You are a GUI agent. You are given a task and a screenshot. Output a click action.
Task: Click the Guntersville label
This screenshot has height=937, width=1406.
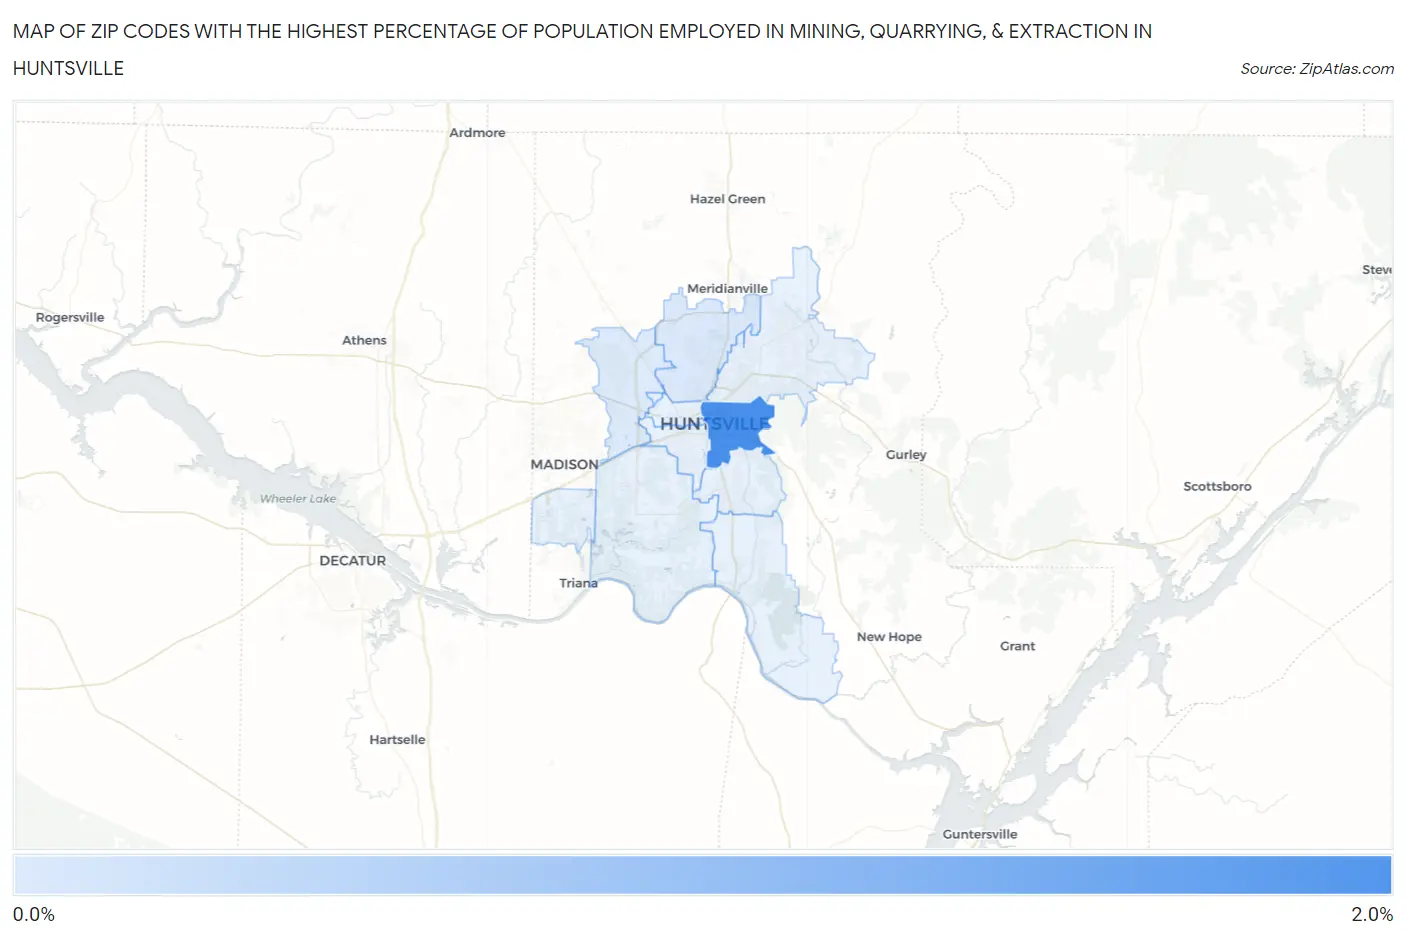click(x=980, y=834)
